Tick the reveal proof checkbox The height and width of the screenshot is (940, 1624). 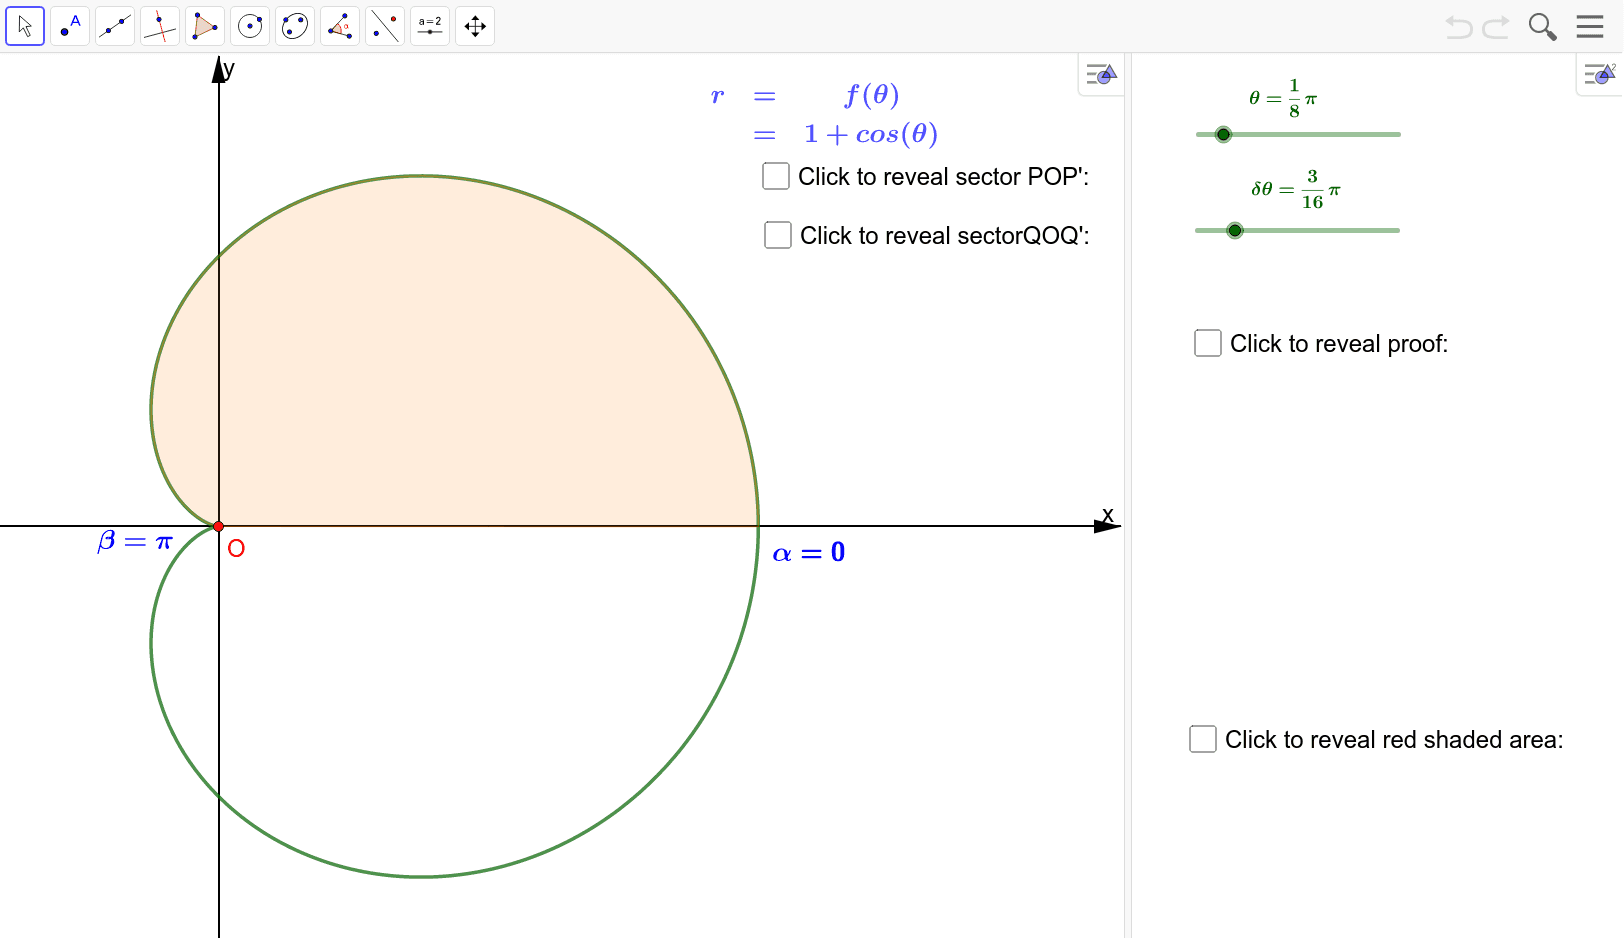pyautogui.click(x=1208, y=343)
